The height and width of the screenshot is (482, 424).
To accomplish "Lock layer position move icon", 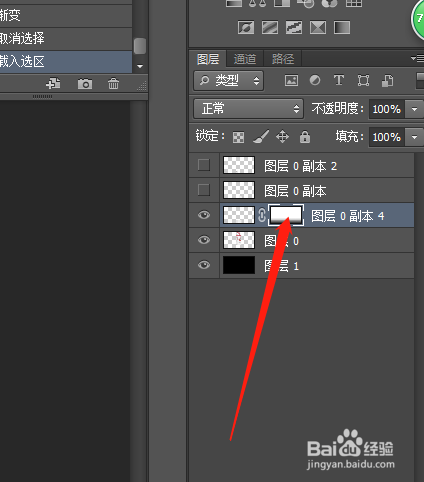I will click(x=282, y=137).
